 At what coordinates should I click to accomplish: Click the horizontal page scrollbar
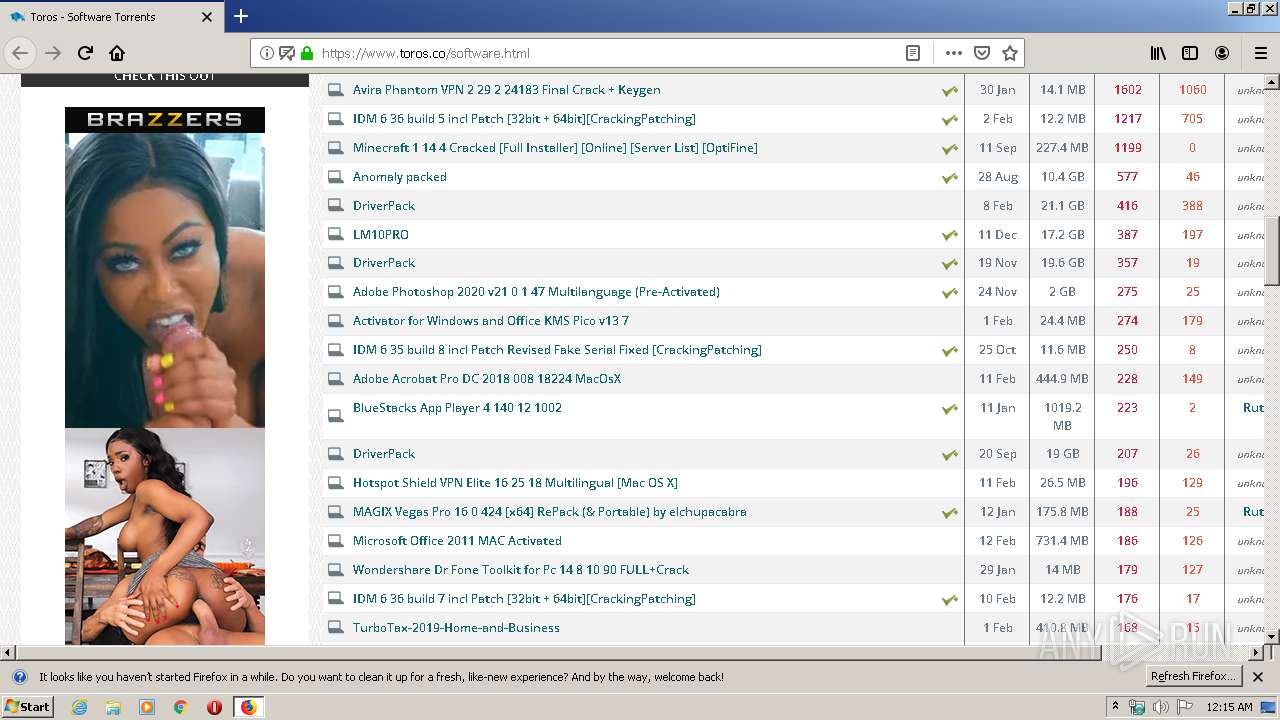pos(560,653)
